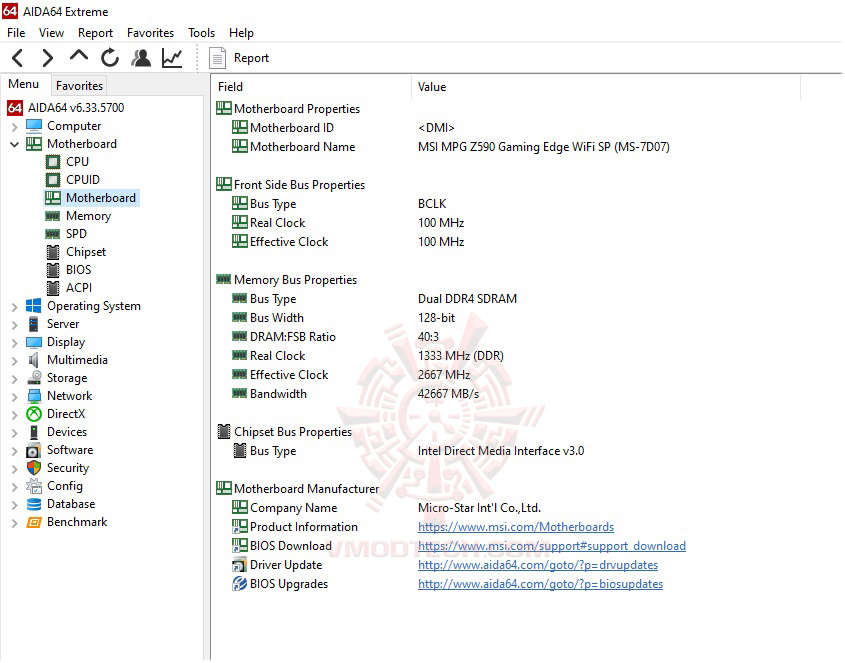Expand the Benchmark node
The image size is (845, 663).
pos(15,523)
